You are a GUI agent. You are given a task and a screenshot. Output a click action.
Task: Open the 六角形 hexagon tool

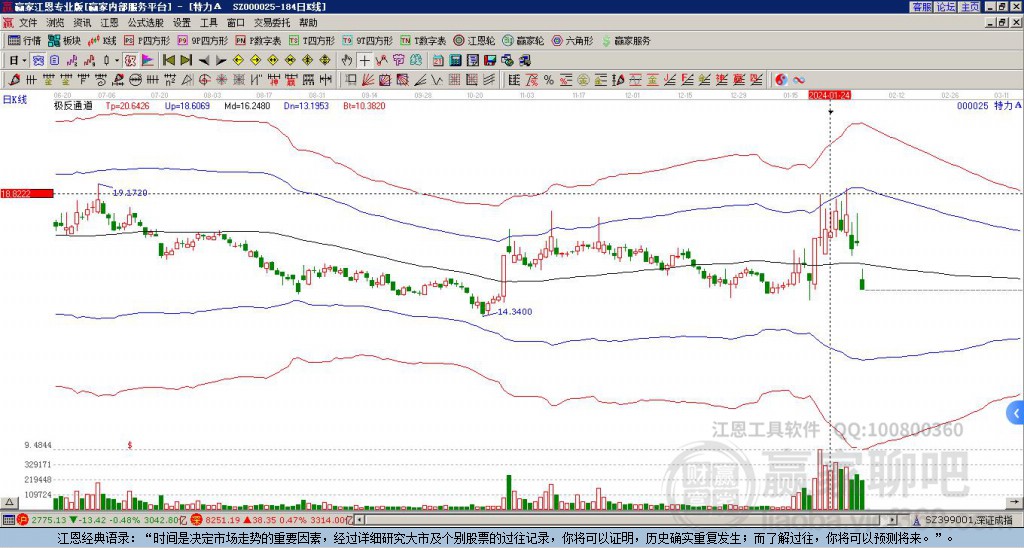tap(573, 40)
